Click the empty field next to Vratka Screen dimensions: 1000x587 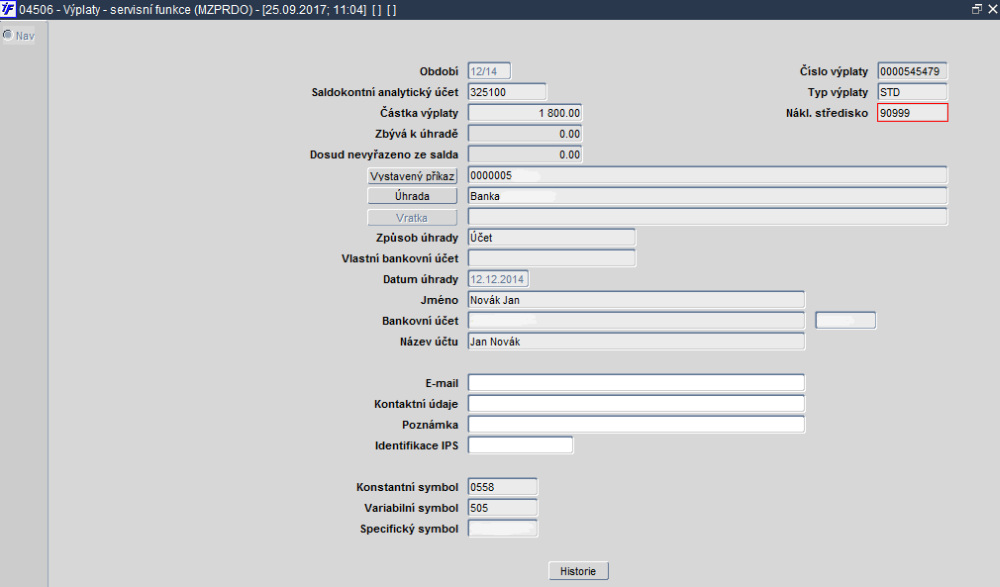(x=707, y=217)
